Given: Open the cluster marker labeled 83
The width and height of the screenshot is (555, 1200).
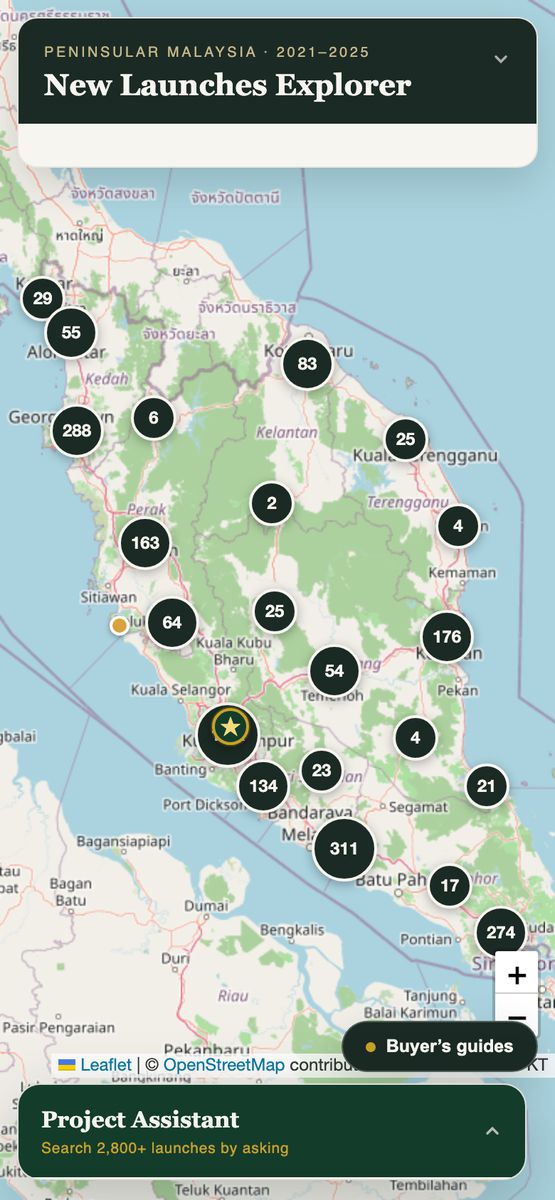Looking at the screenshot, I should click(x=307, y=364).
